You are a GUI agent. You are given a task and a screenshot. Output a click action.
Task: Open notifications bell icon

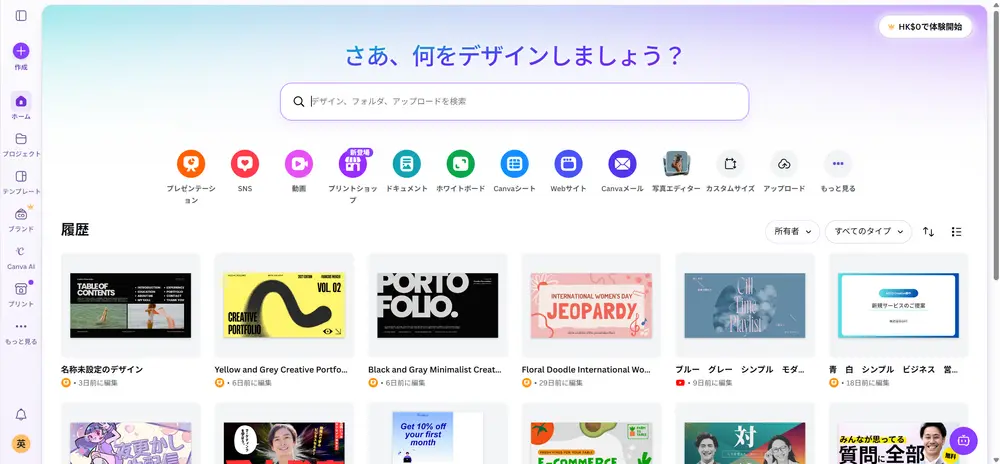pos(21,415)
